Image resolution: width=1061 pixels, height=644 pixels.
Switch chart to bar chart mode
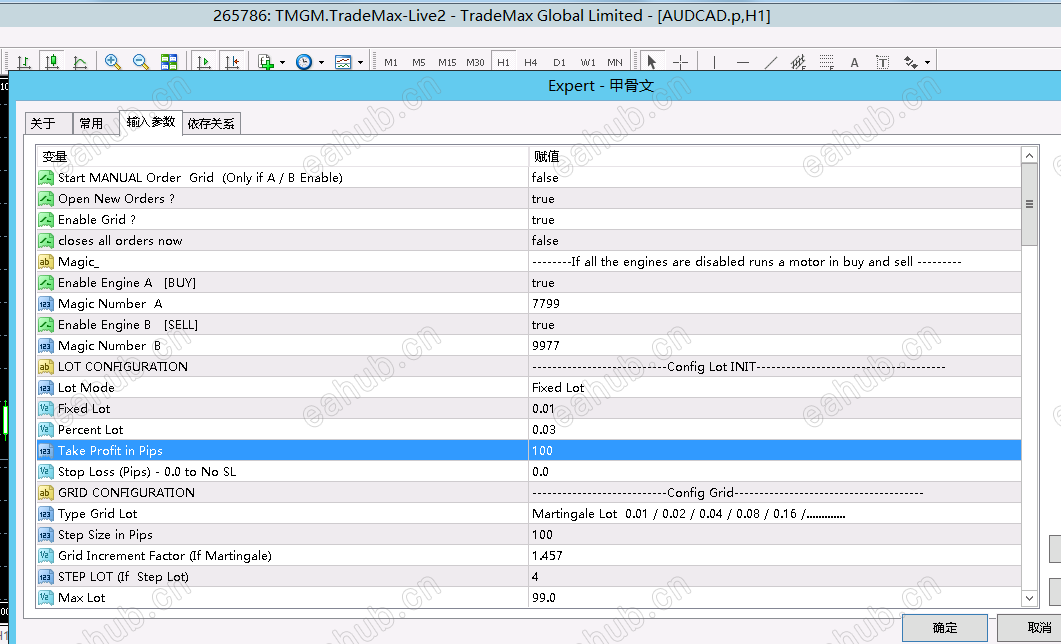point(24,62)
